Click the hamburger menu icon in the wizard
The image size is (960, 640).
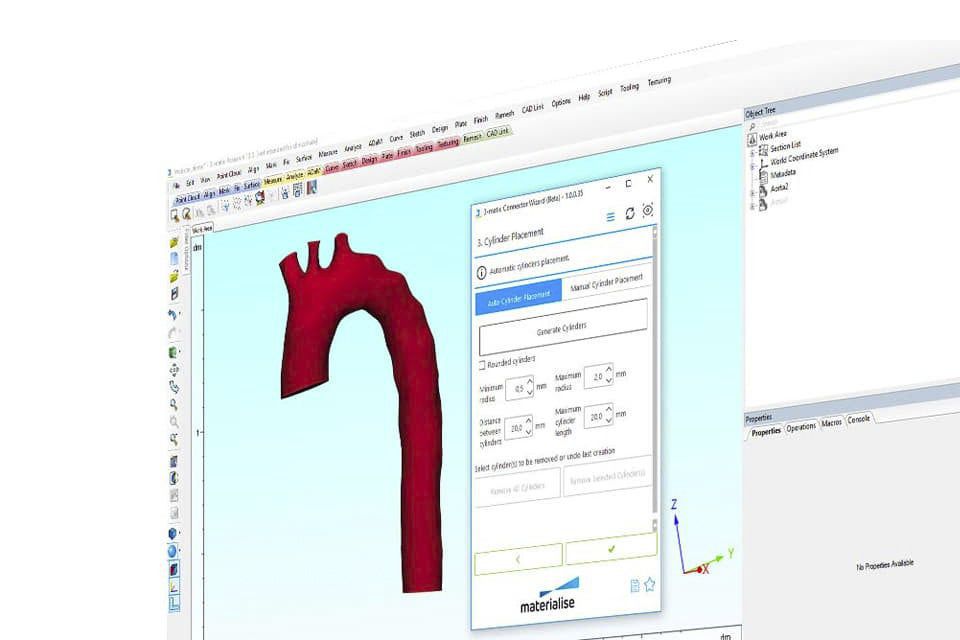[611, 216]
